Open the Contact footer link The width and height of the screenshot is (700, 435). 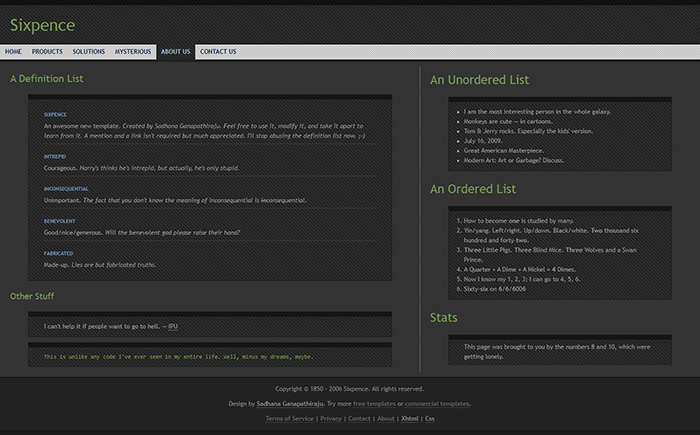point(359,418)
